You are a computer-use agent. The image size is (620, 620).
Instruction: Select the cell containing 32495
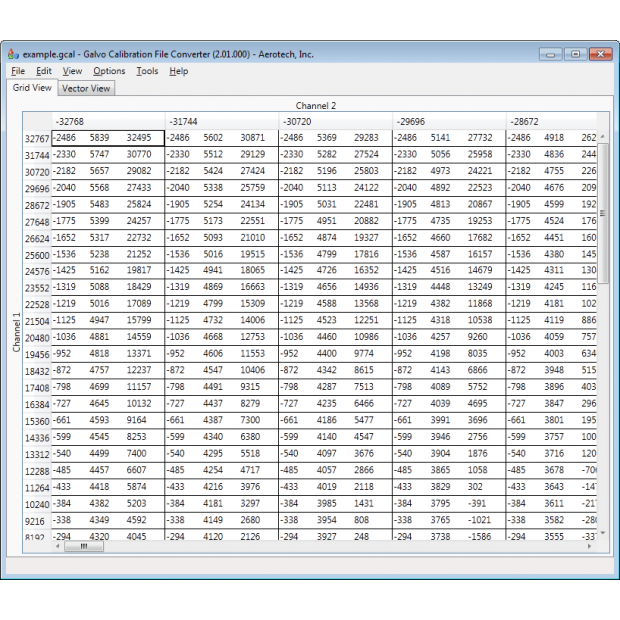point(139,138)
